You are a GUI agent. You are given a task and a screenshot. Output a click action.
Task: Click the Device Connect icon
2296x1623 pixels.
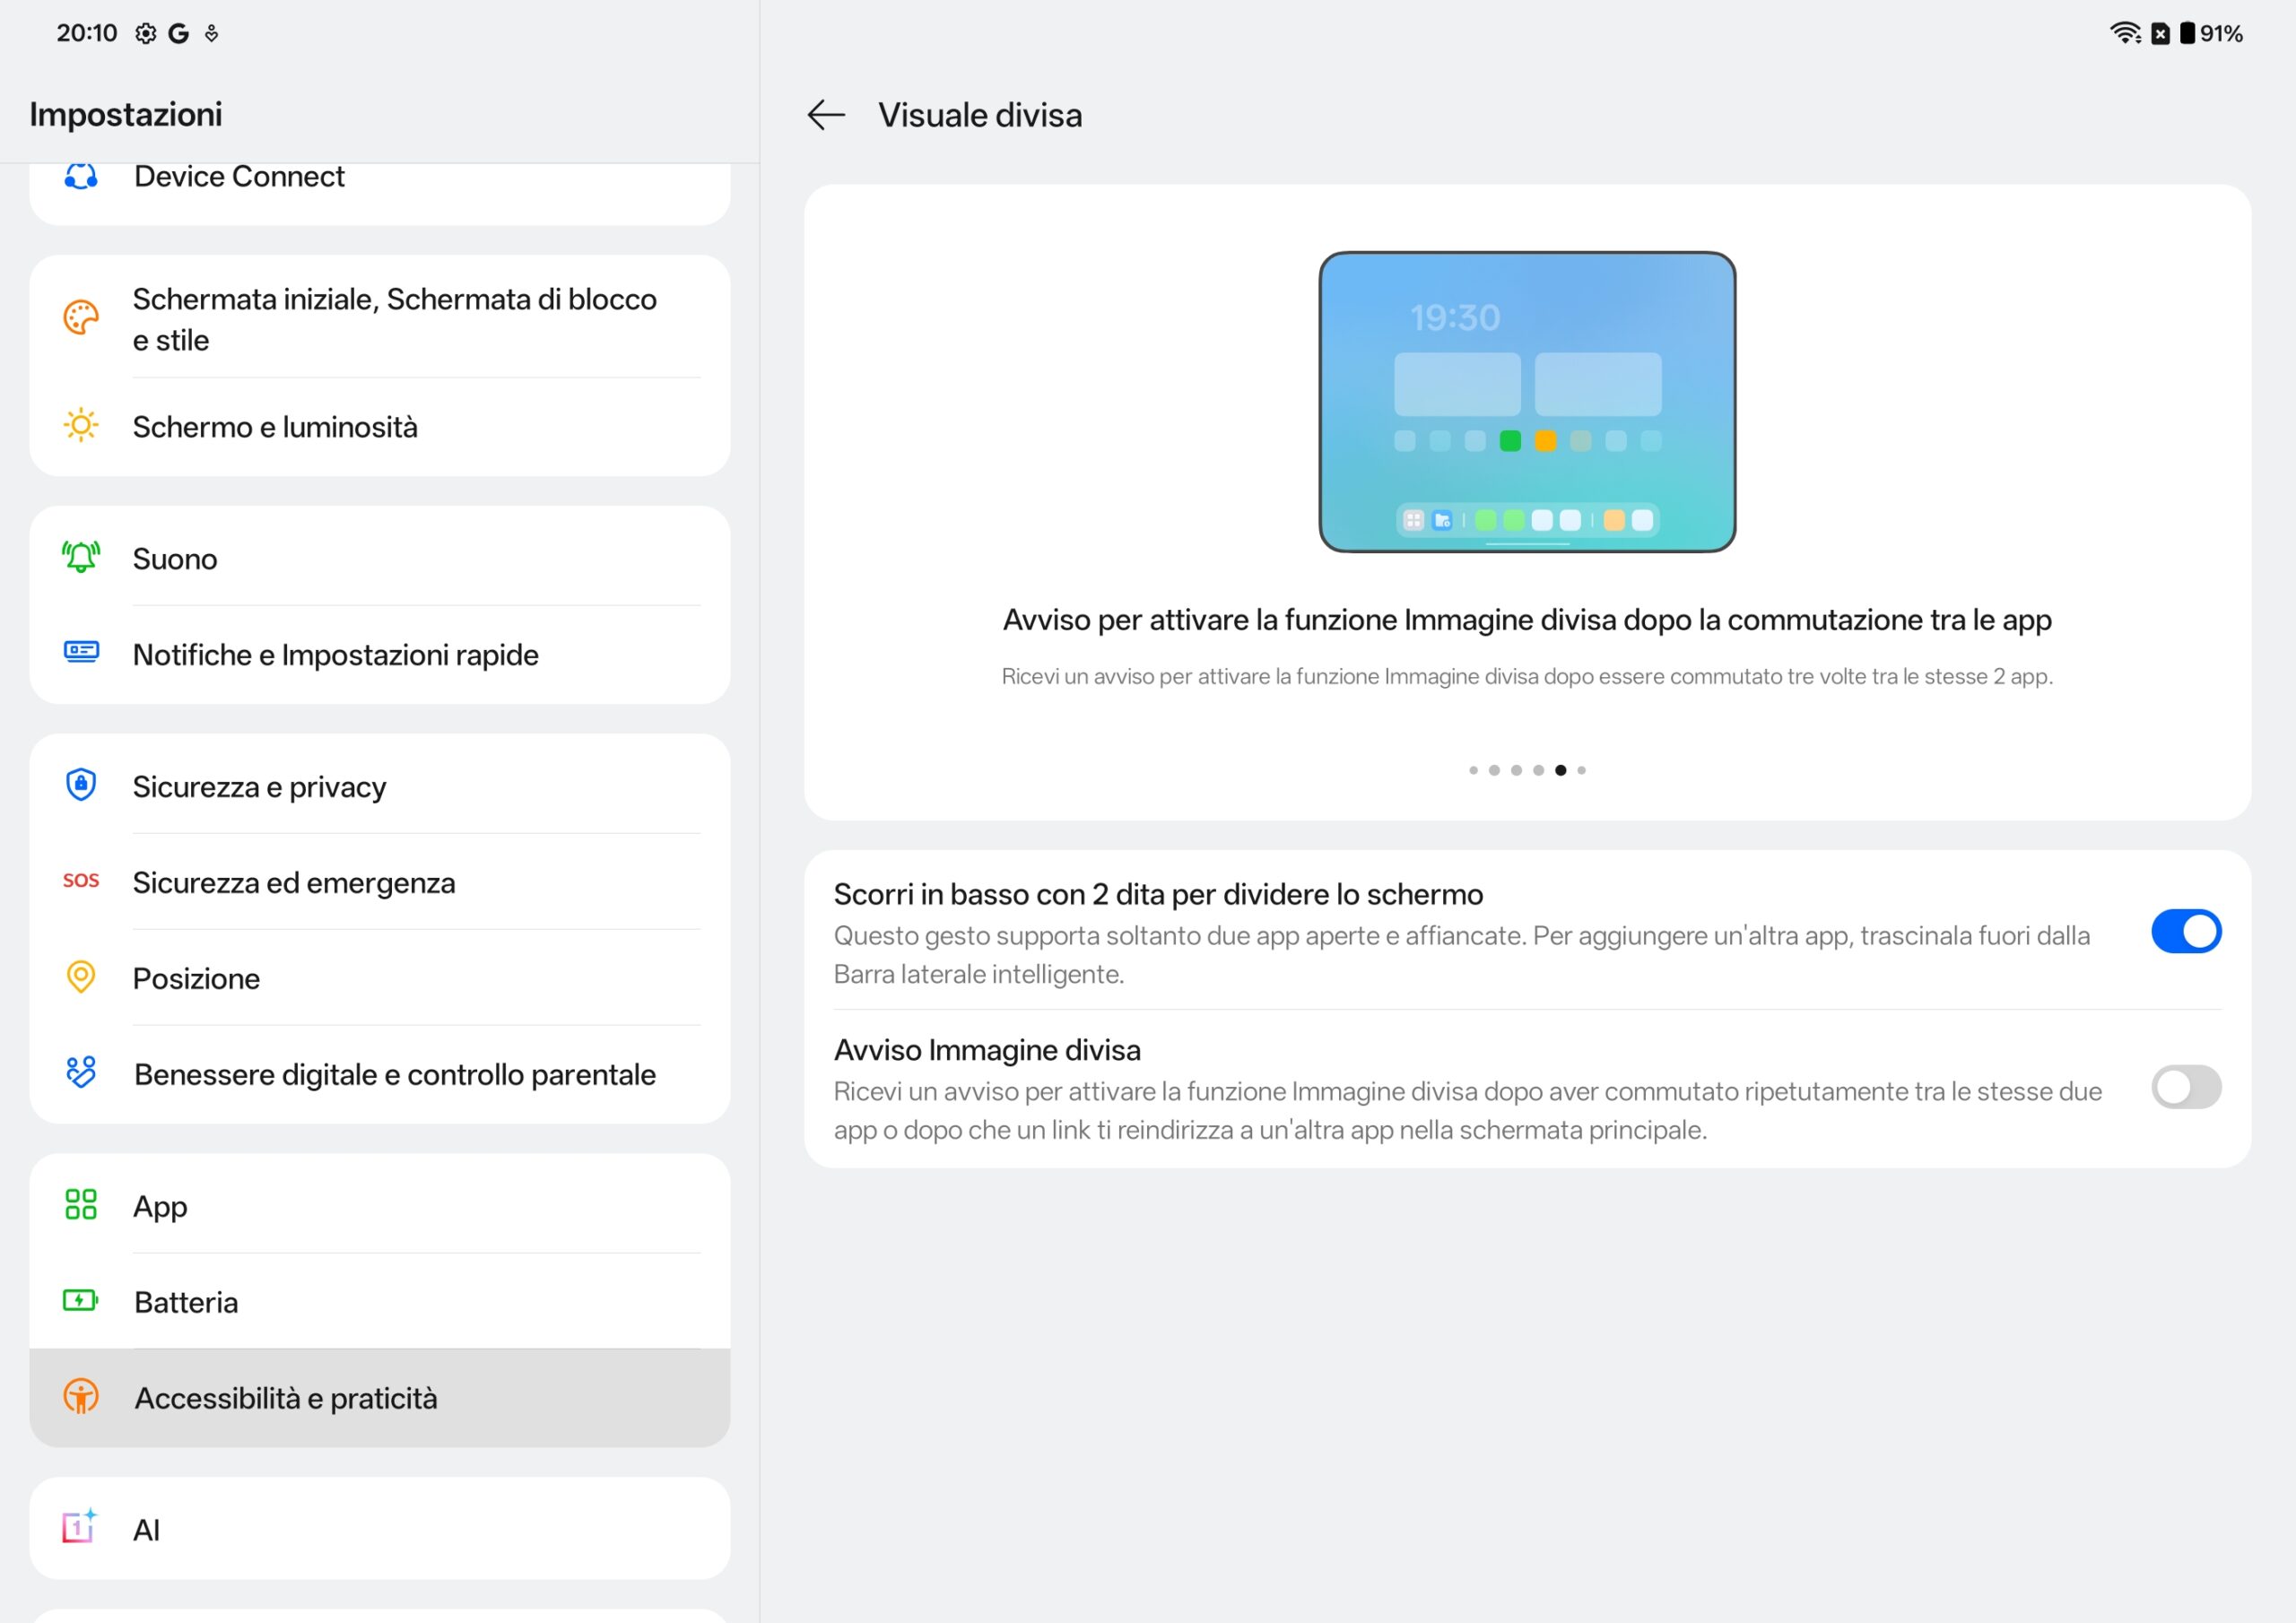pos(81,177)
